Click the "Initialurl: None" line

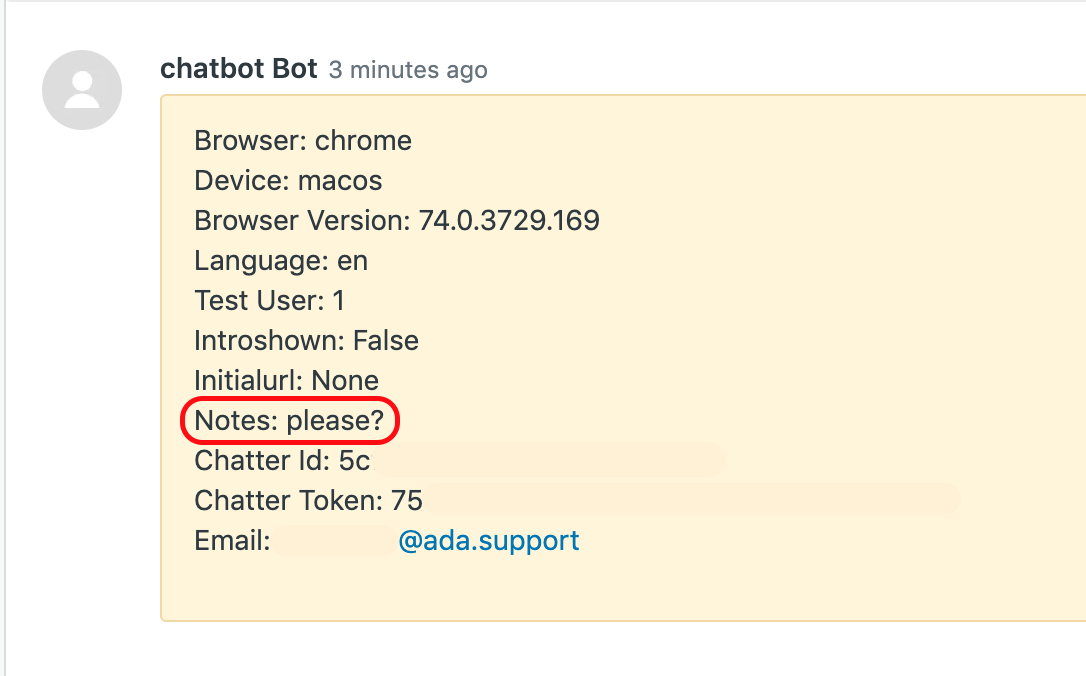pos(286,381)
